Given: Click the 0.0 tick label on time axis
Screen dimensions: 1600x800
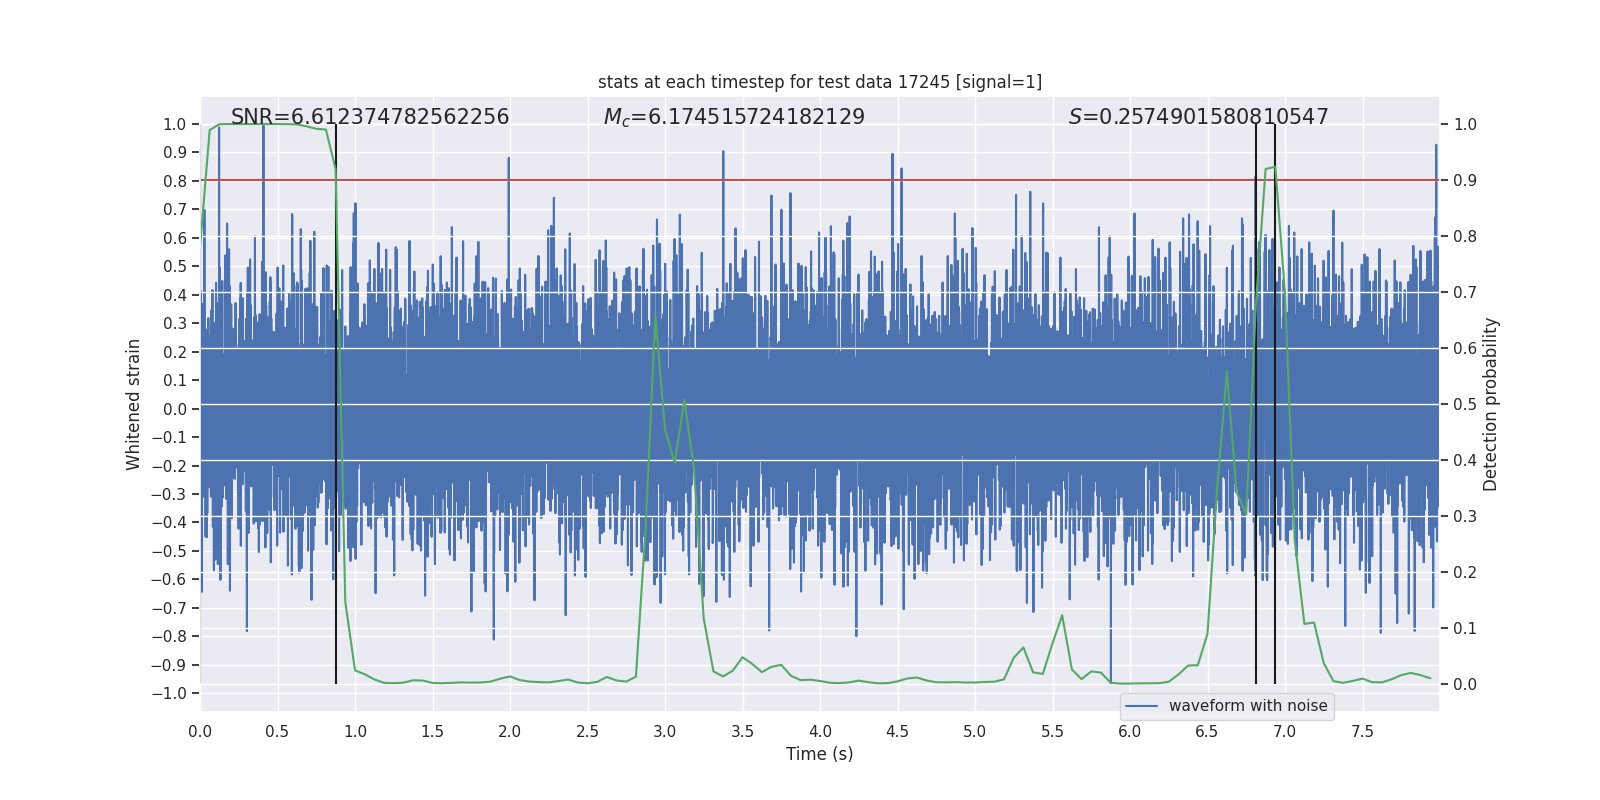Looking at the screenshot, I should point(200,732).
